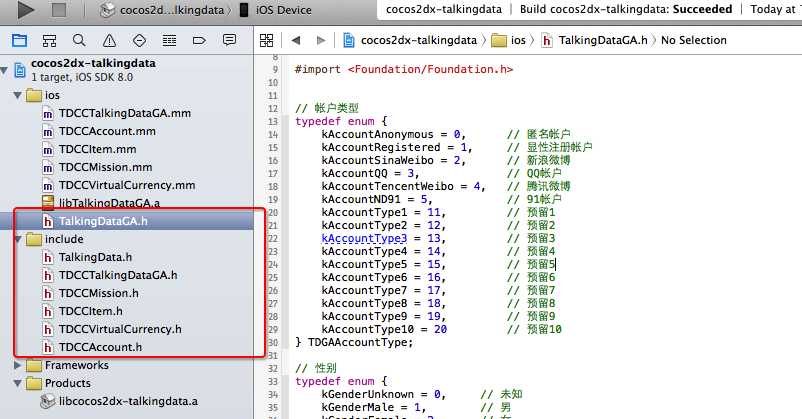The height and width of the screenshot is (419, 802).
Task: Click kAccountRegistered in the code
Action: coord(381,147)
